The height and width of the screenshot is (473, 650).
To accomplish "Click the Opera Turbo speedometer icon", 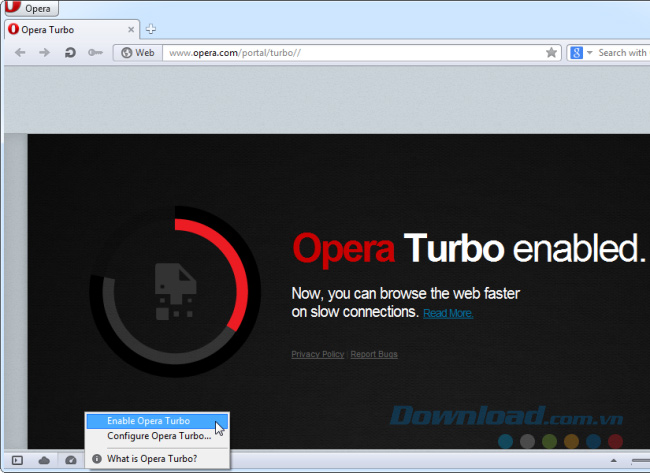I will 71,460.
